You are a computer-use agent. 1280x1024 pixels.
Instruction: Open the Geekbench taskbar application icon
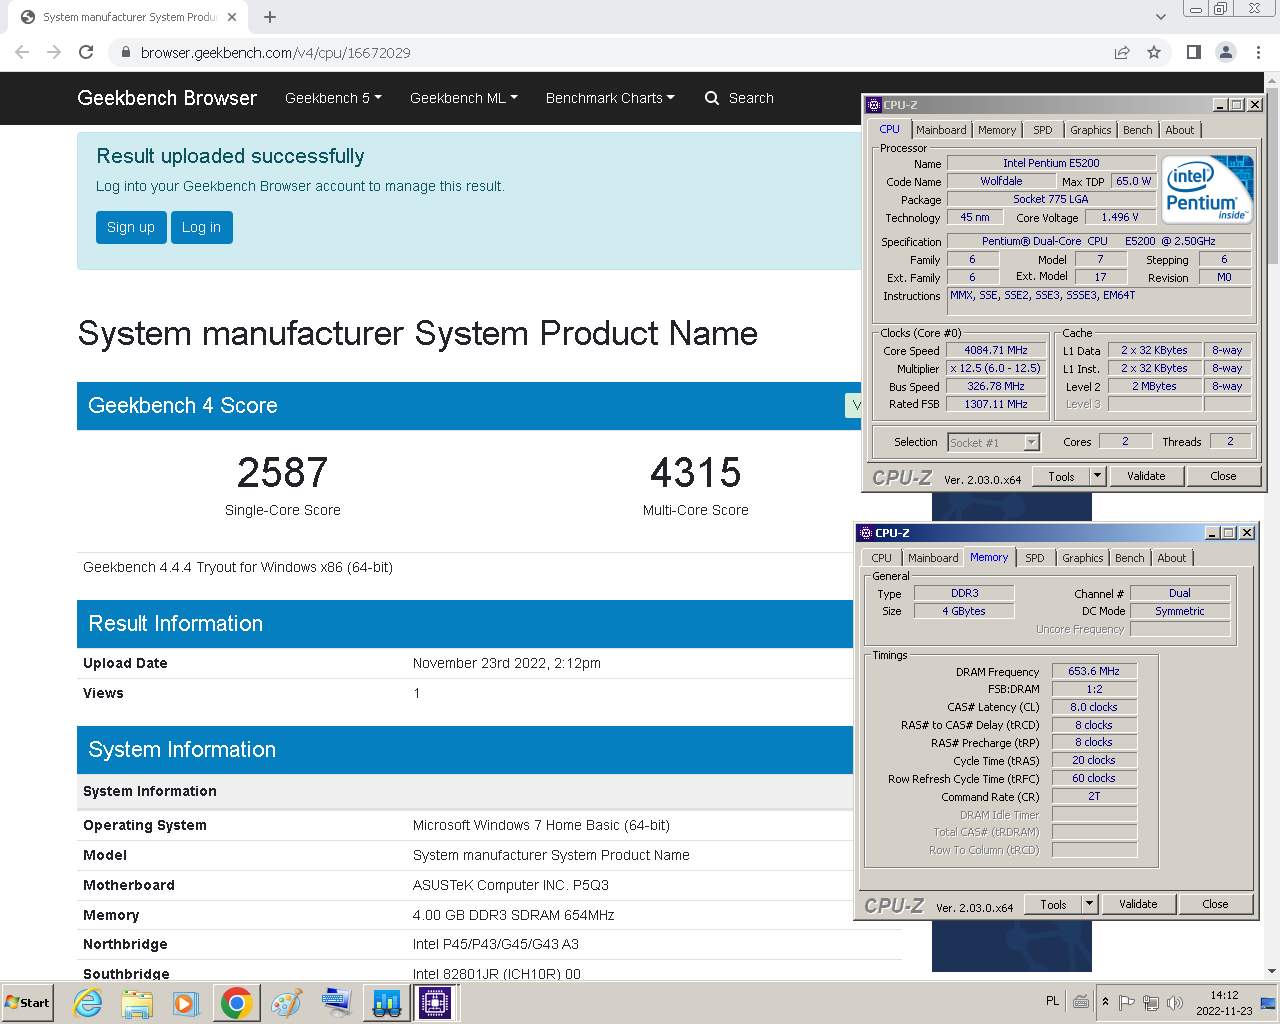coord(386,1003)
